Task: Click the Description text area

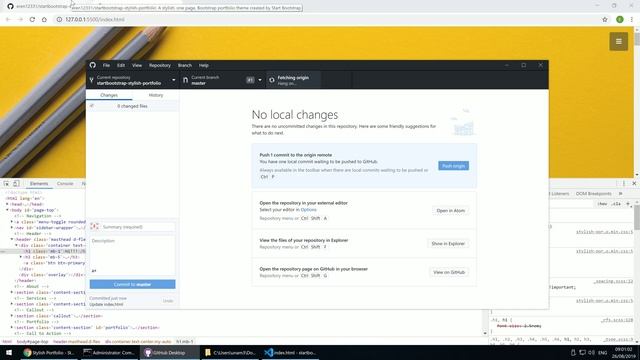Action: click(x=133, y=251)
